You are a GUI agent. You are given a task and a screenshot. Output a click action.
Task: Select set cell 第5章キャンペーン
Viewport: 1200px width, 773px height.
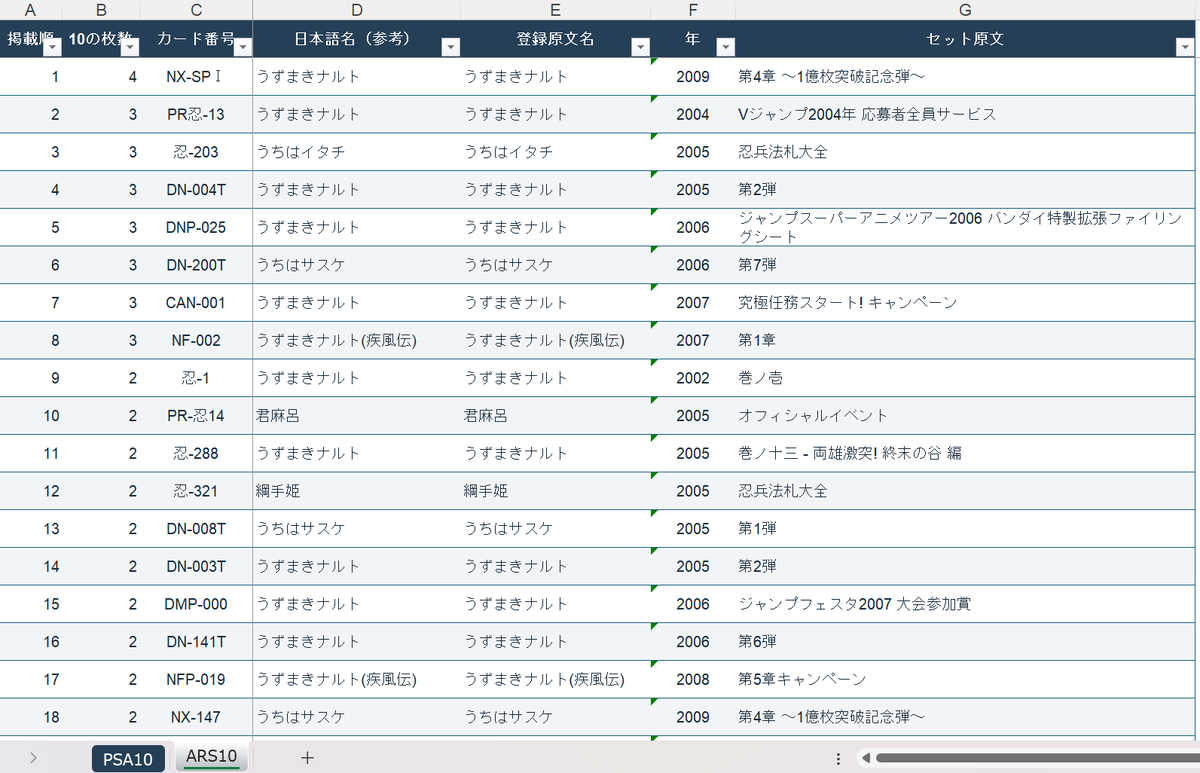(965, 679)
